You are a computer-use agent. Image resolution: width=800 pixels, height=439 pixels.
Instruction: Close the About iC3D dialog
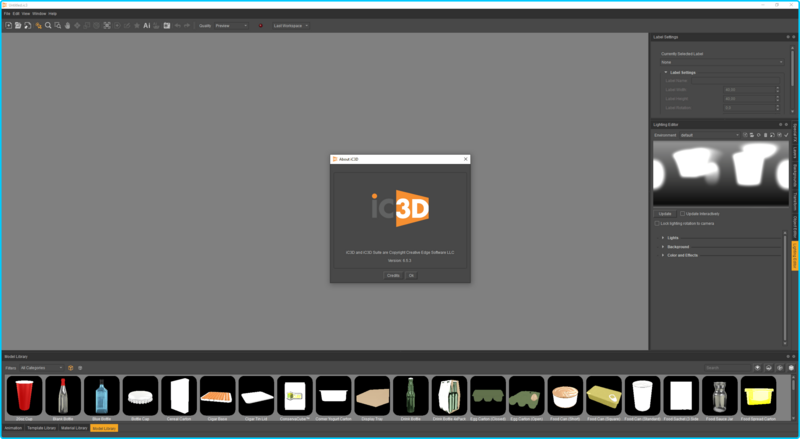465,159
